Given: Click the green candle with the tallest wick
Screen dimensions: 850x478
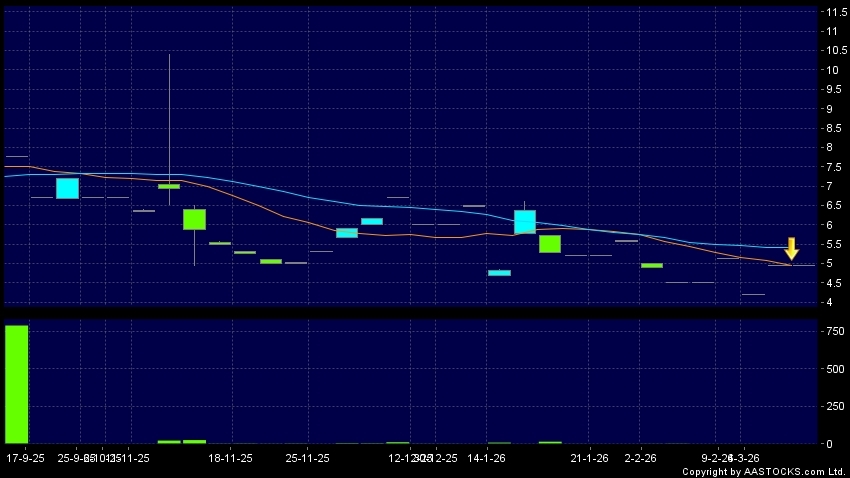Looking at the screenshot, I should (x=169, y=186).
